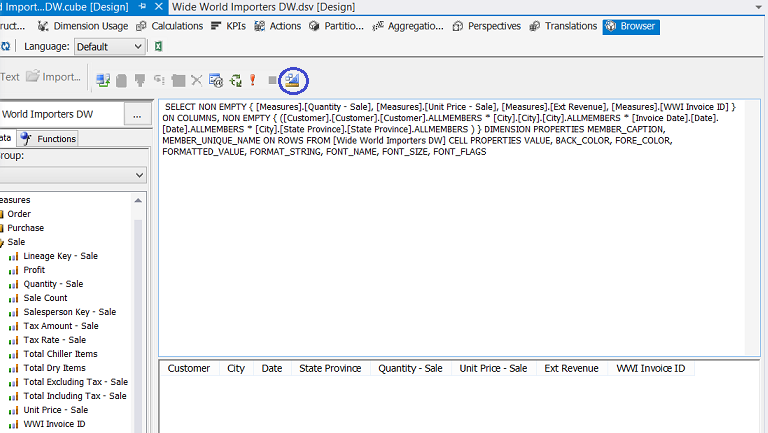Select Total Excluding Tax - Sale measure
The image size is (768, 433).
[75, 382]
